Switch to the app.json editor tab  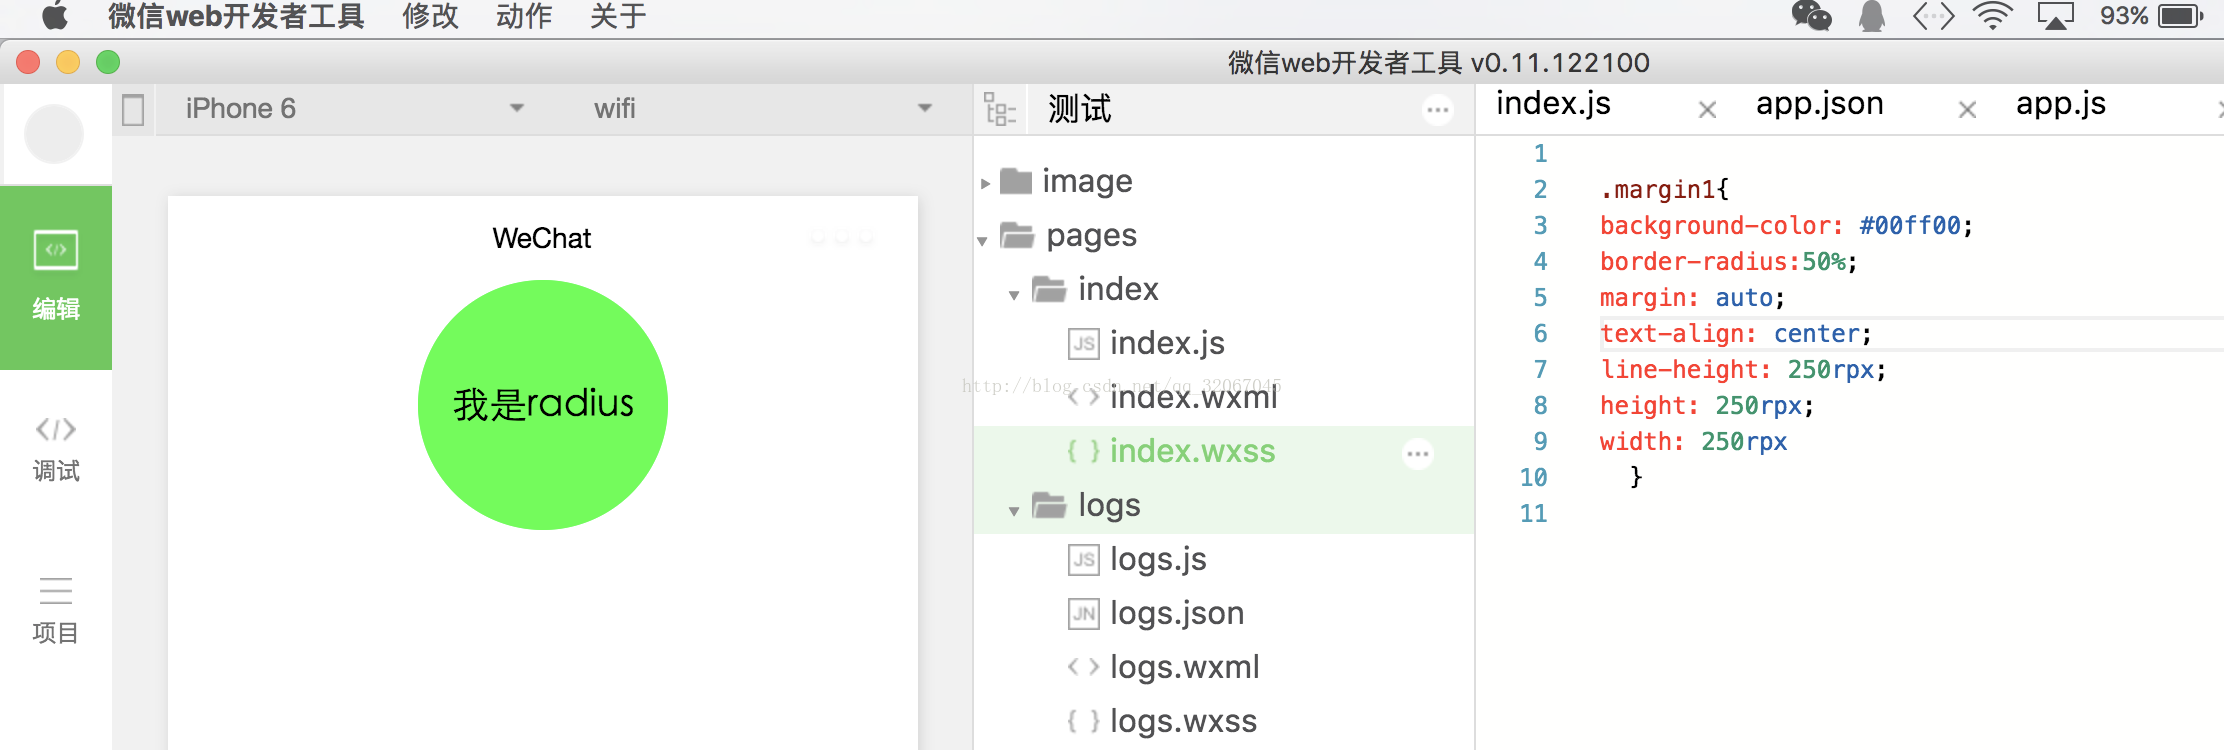click(1819, 104)
